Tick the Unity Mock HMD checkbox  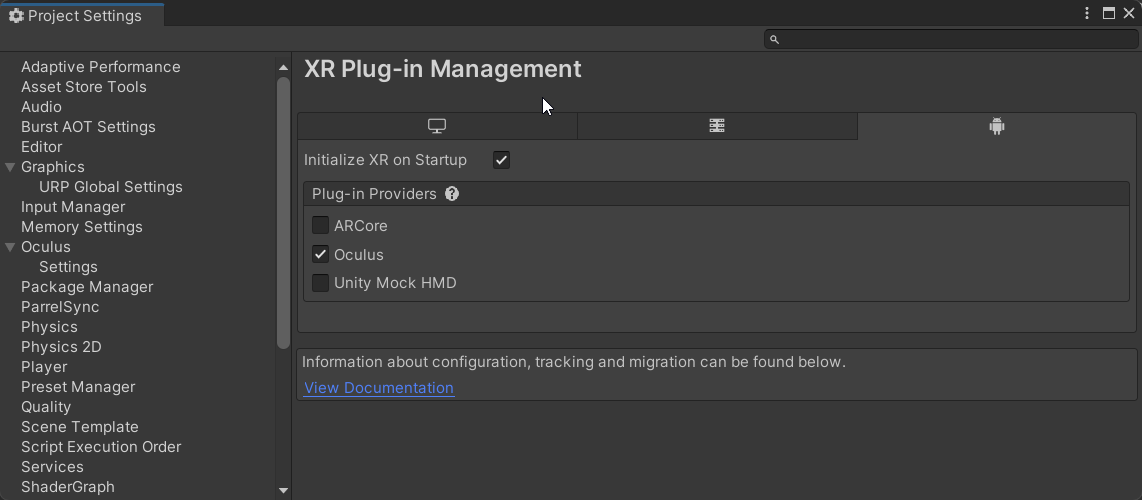(321, 283)
